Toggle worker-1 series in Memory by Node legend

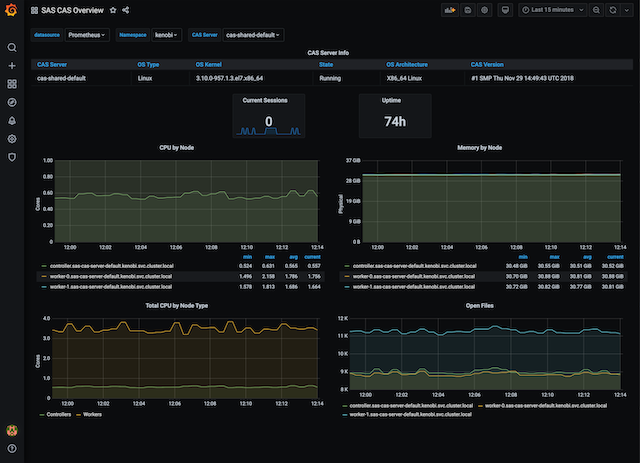pos(413,287)
